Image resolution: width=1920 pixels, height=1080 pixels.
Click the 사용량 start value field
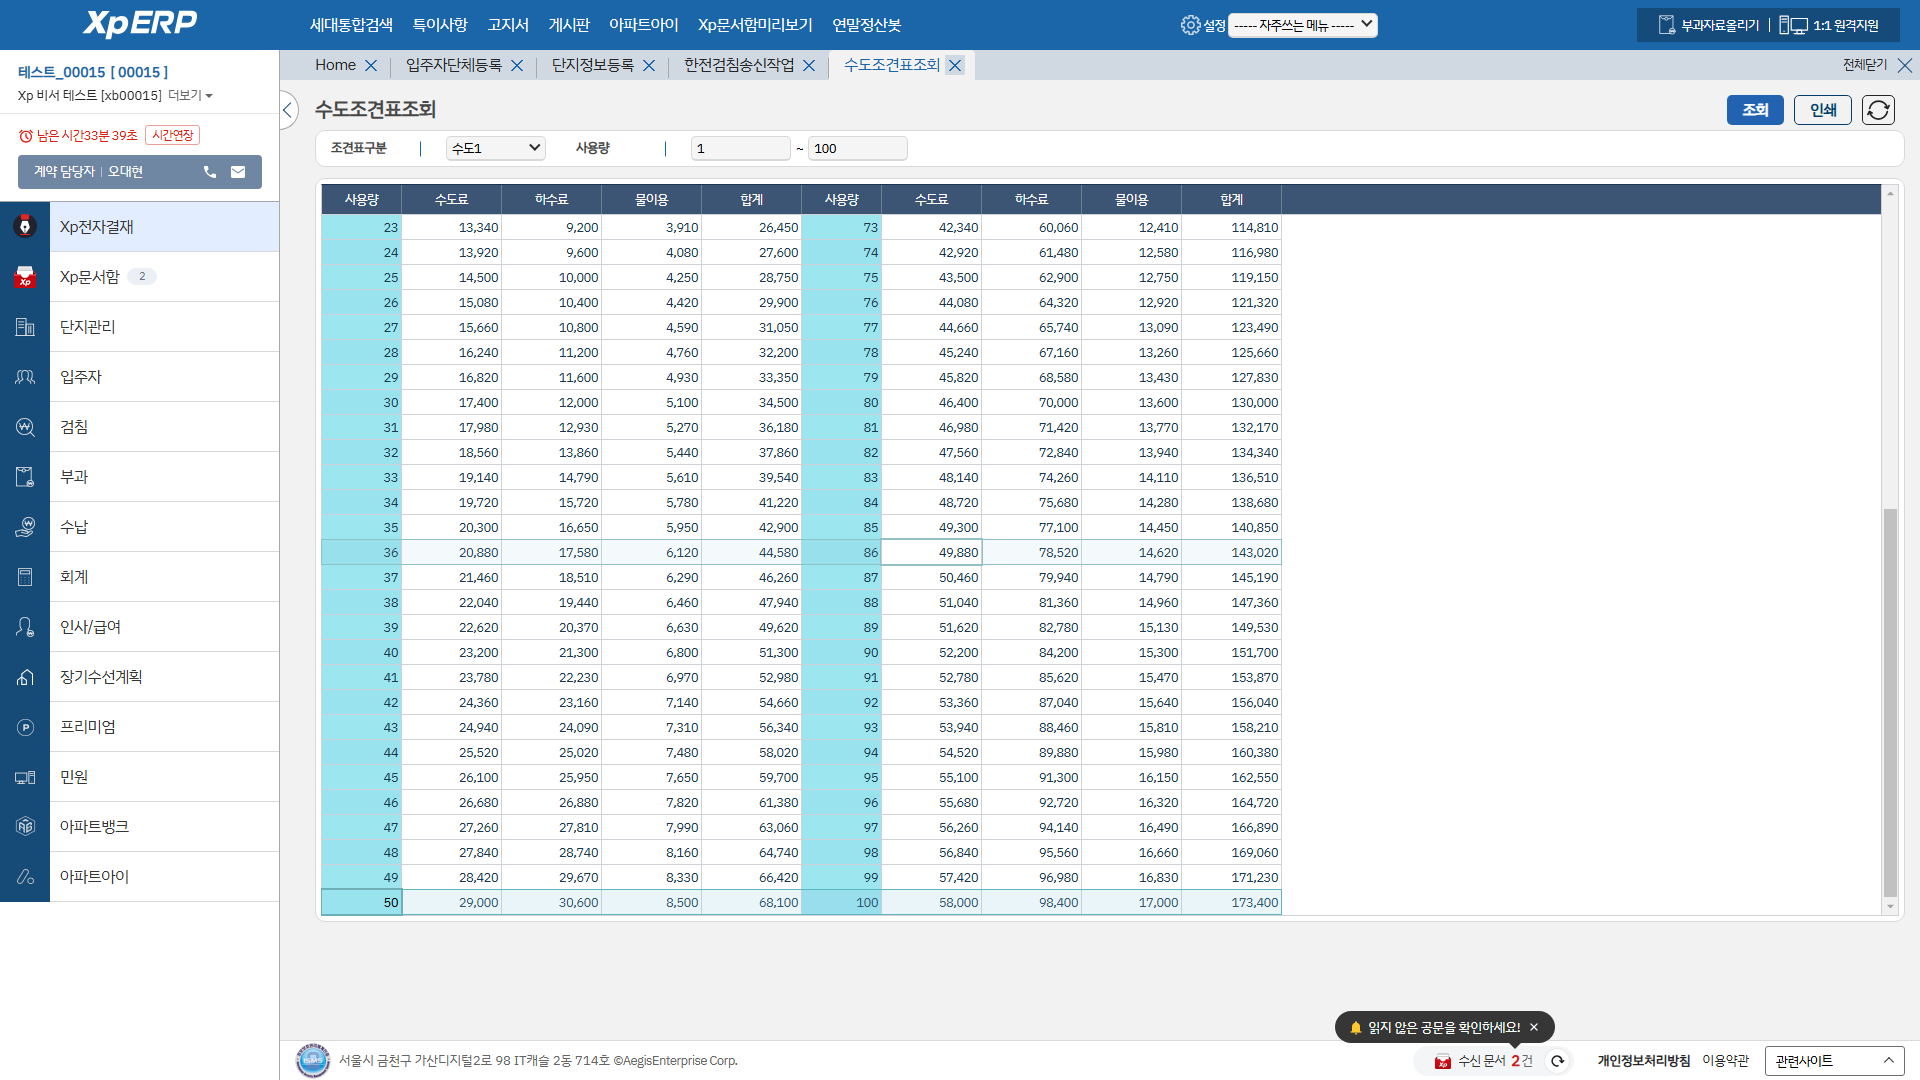click(740, 148)
